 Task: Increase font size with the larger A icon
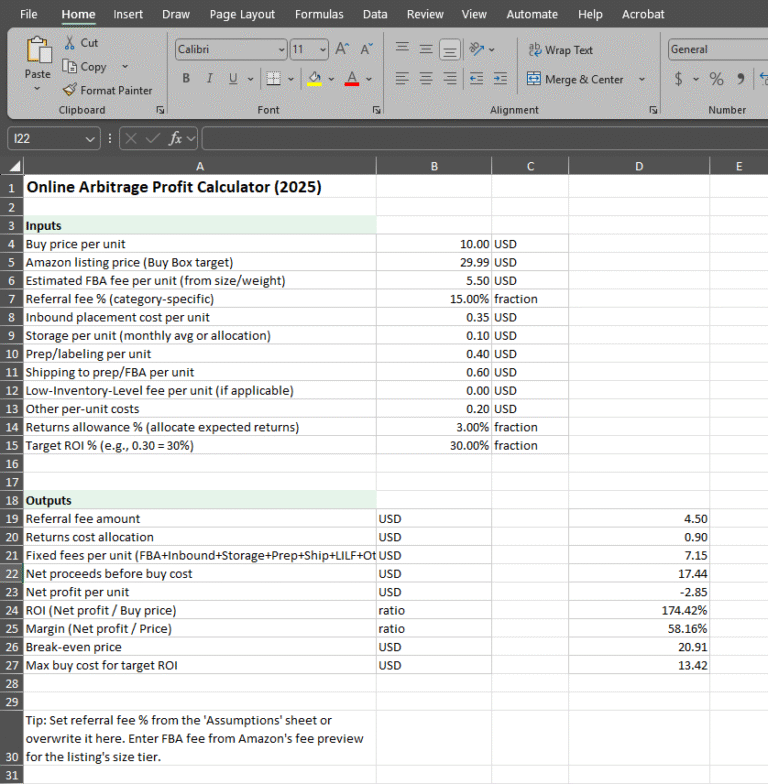coord(342,49)
